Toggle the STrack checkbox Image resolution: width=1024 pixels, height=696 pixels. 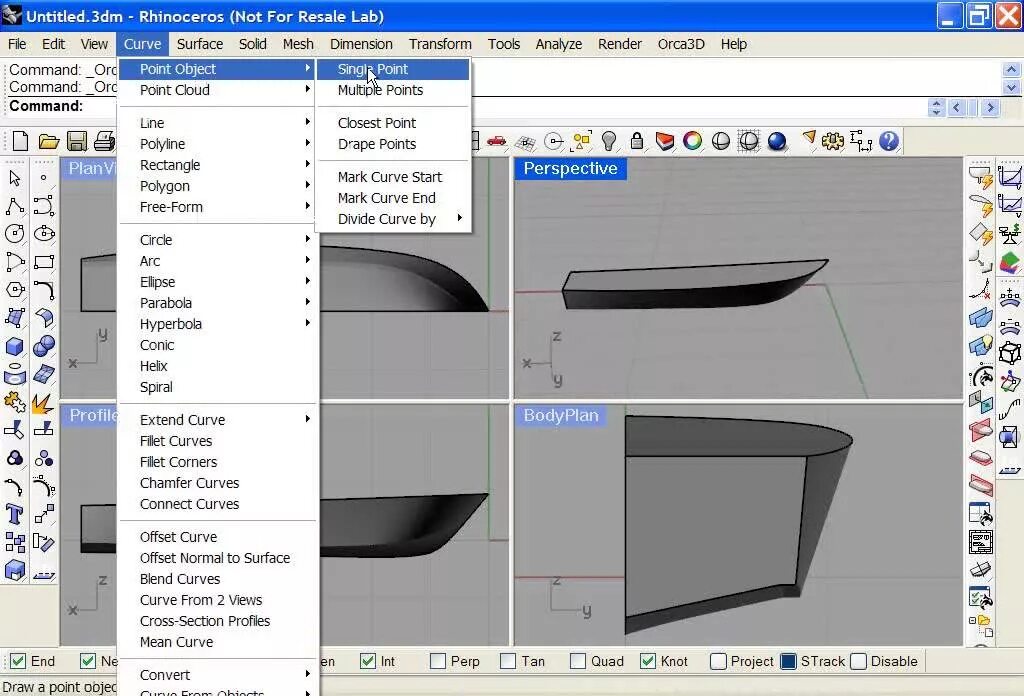788,661
